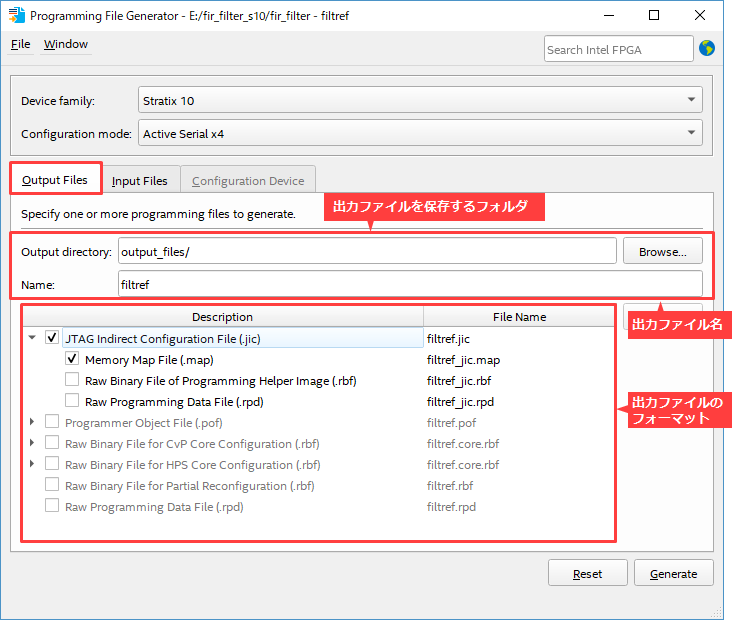Viewport: 736px width, 620px height.
Task: Open the Configuration mode dropdown
Action: click(419, 133)
